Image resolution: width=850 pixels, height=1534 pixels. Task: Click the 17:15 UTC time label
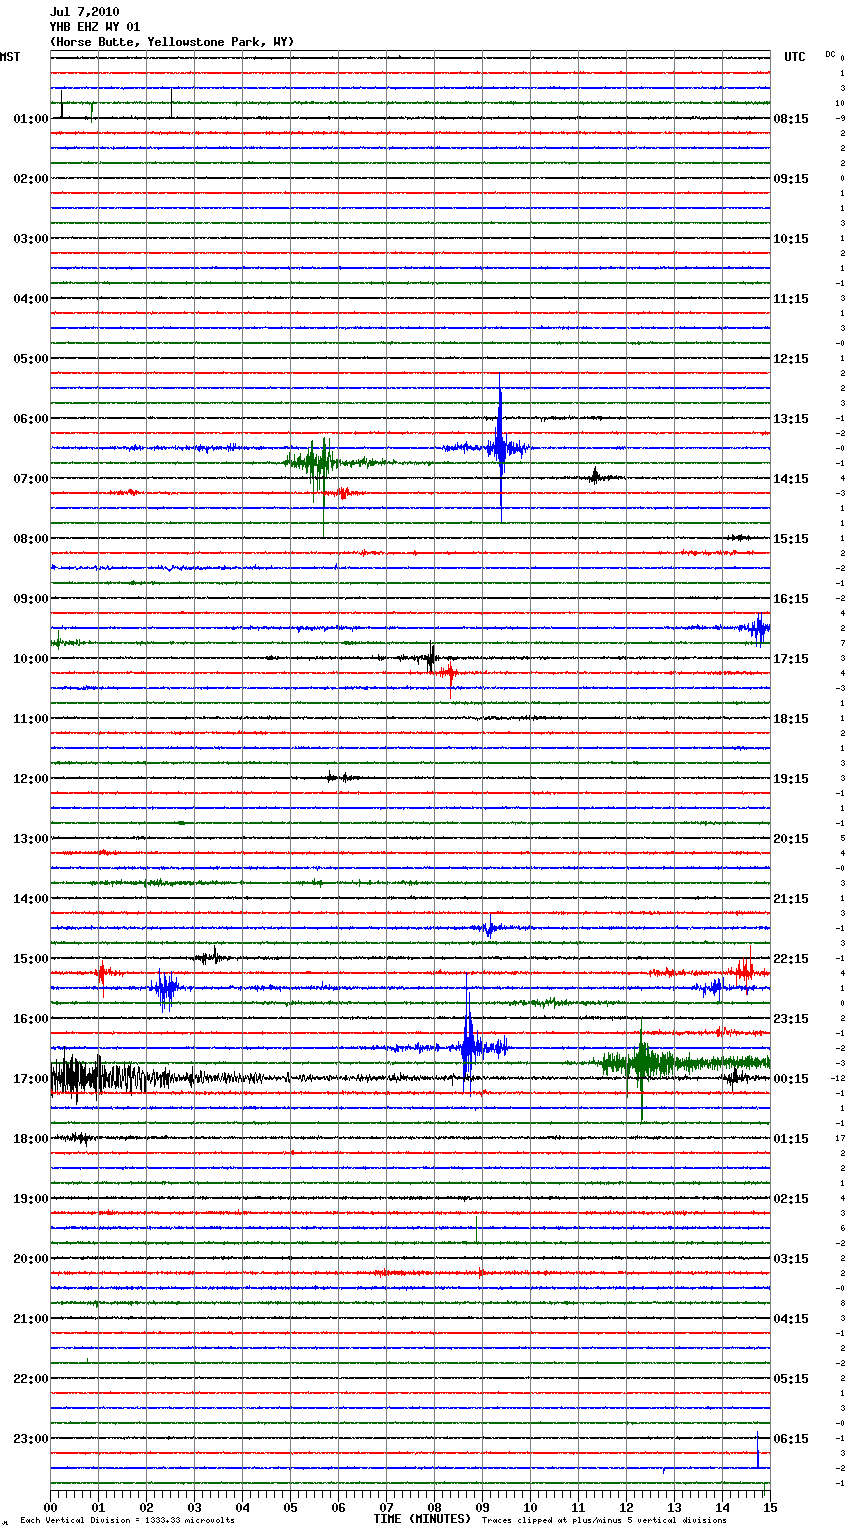791,659
